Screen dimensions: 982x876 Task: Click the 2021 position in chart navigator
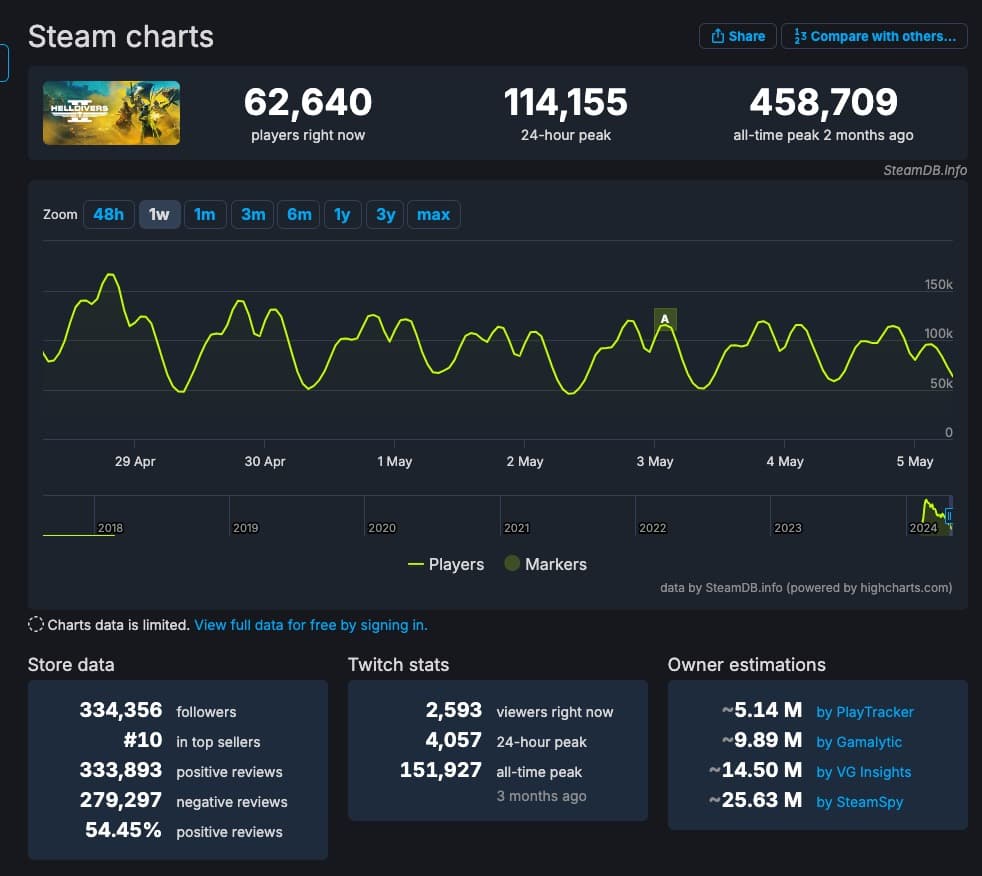[517, 528]
